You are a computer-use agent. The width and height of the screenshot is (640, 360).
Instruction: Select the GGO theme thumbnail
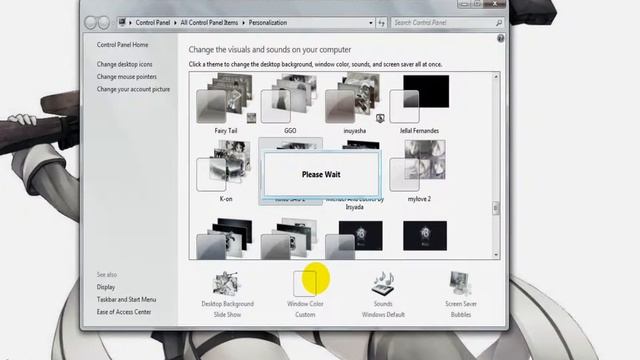pyautogui.click(x=290, y=99)
